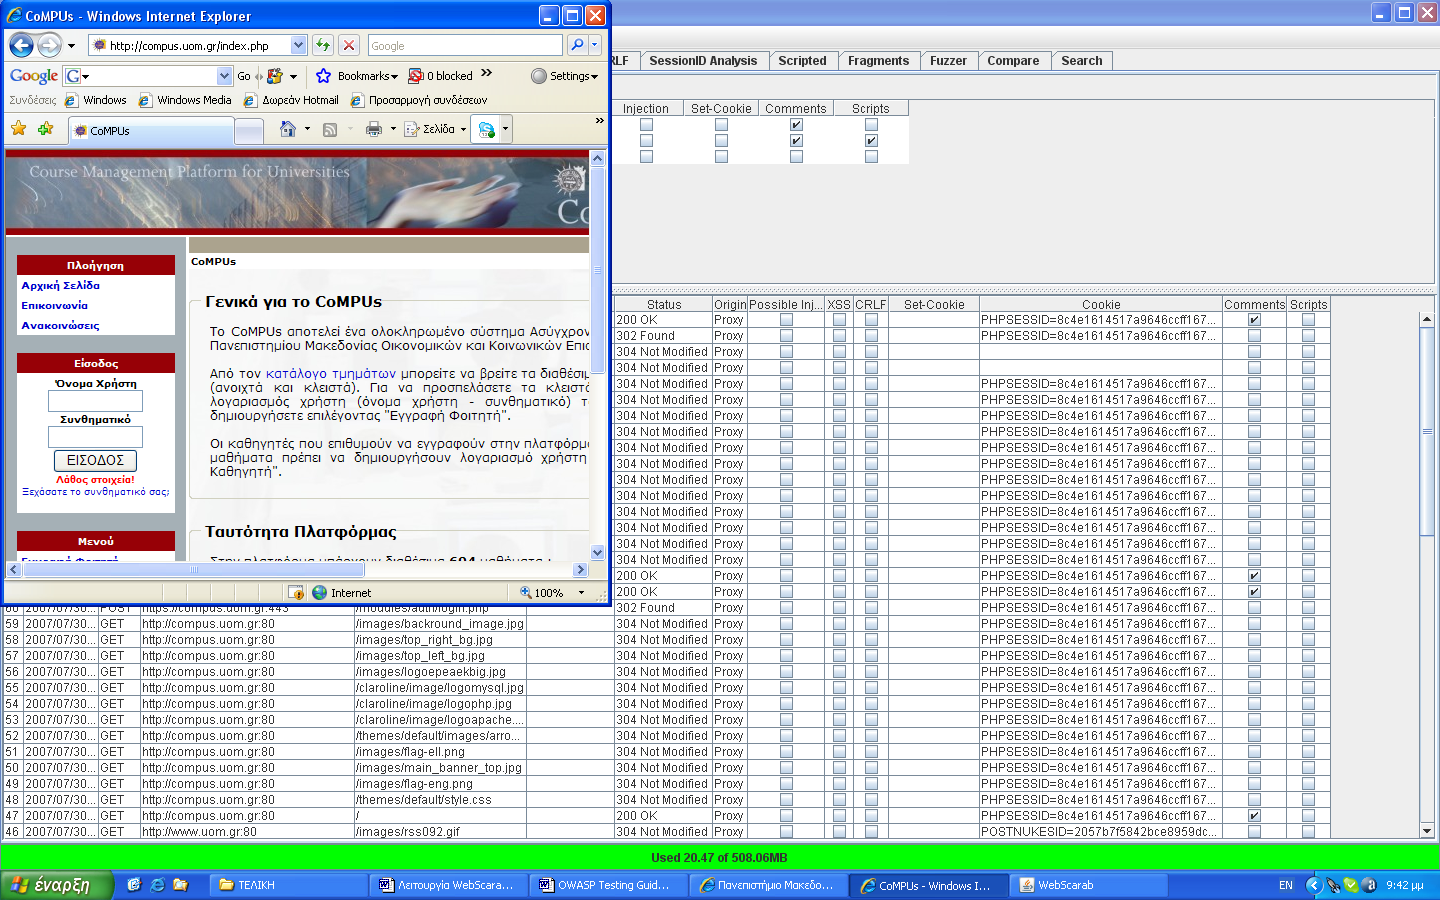Viewport: 1440px width, 900px height.
Task: Toggle Scripts checkbox on first 200 OK row
Action: [x=1308, y=320]
